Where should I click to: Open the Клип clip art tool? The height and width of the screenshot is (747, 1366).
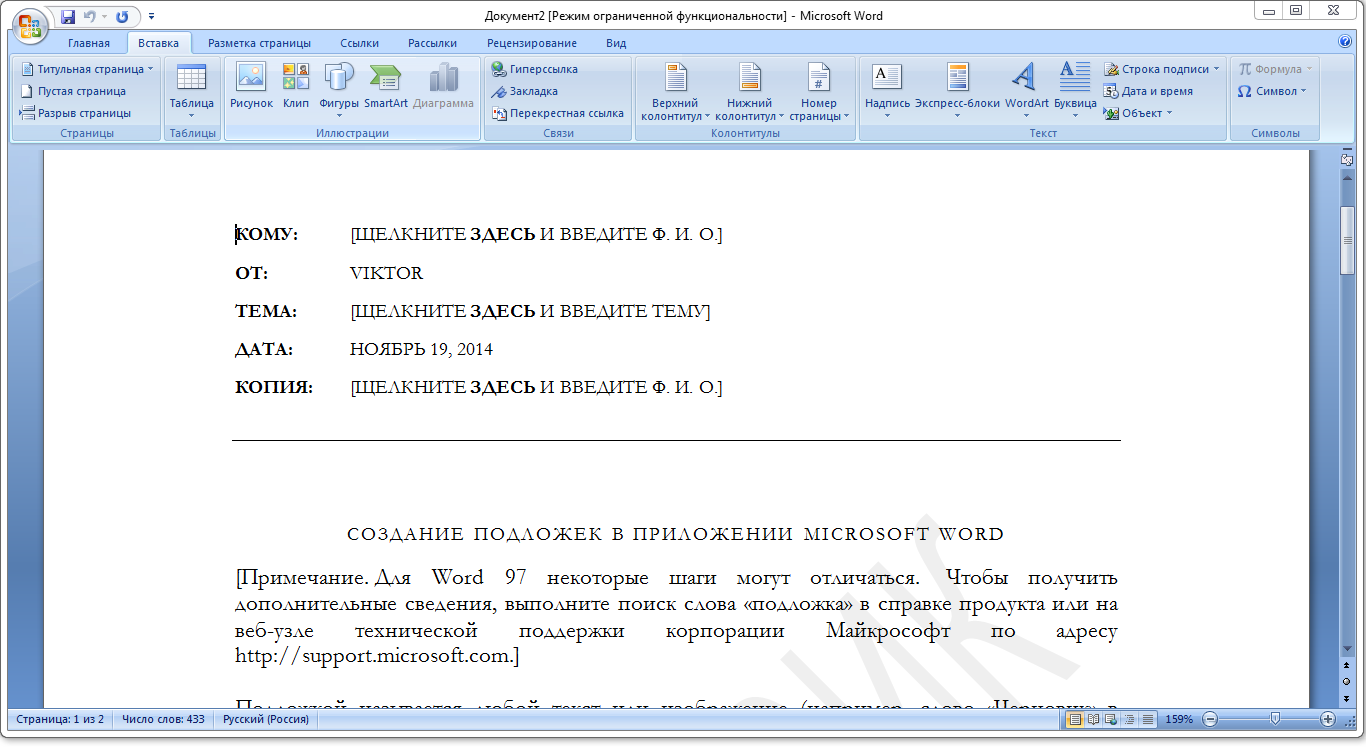(x=295, y=87)
